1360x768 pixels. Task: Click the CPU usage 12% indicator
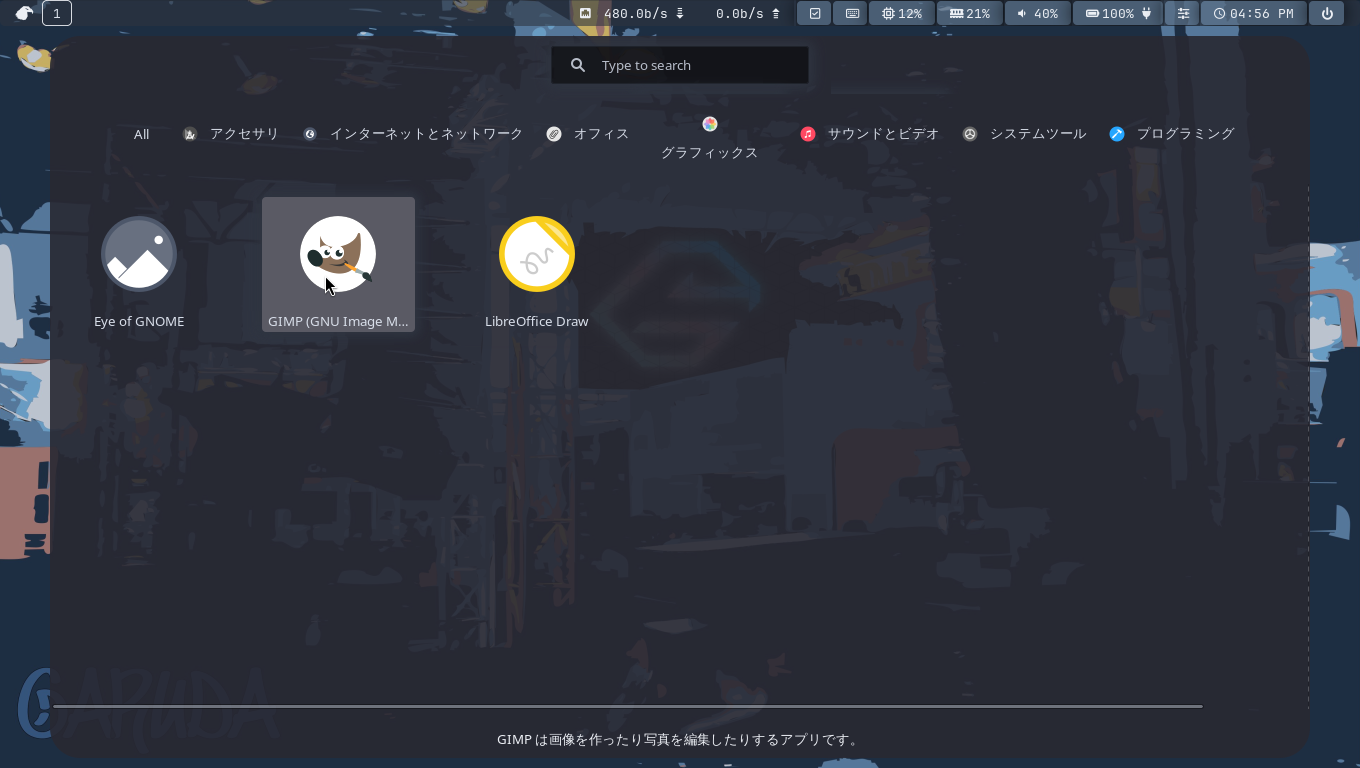point(902,13)
